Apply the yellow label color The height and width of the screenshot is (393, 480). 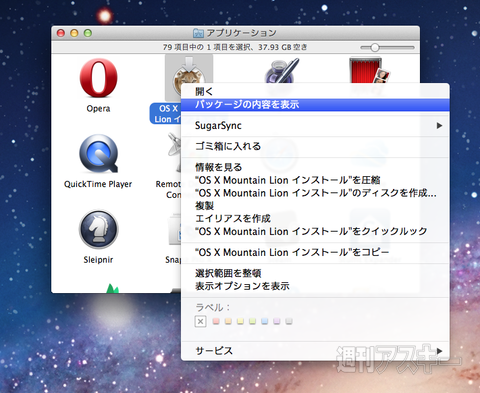click(x=240, y=321)
